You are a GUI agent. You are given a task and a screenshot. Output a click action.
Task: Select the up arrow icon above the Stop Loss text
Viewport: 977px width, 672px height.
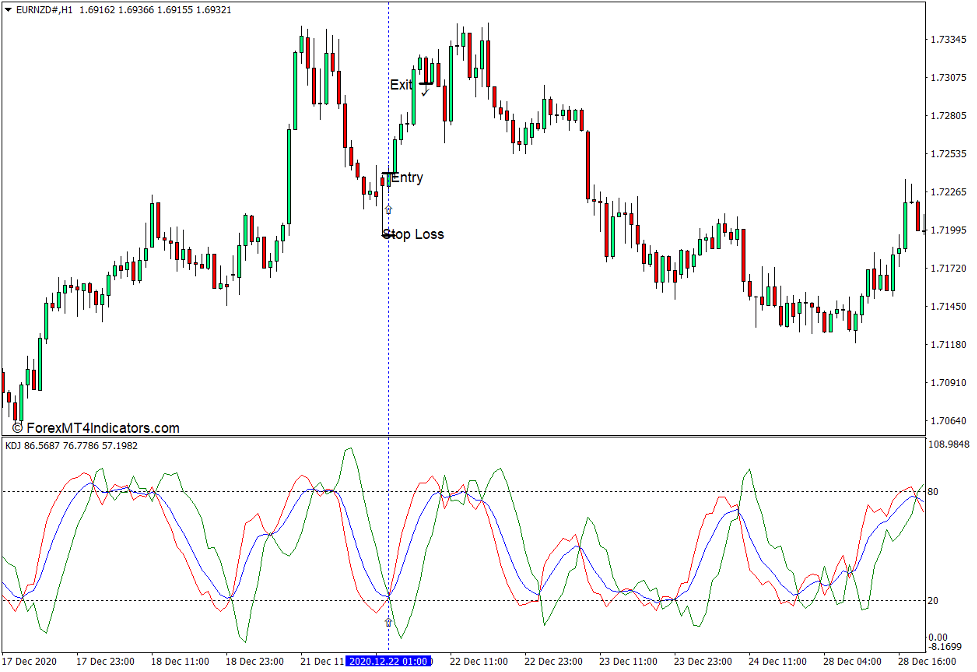click(x=388, y=209)
